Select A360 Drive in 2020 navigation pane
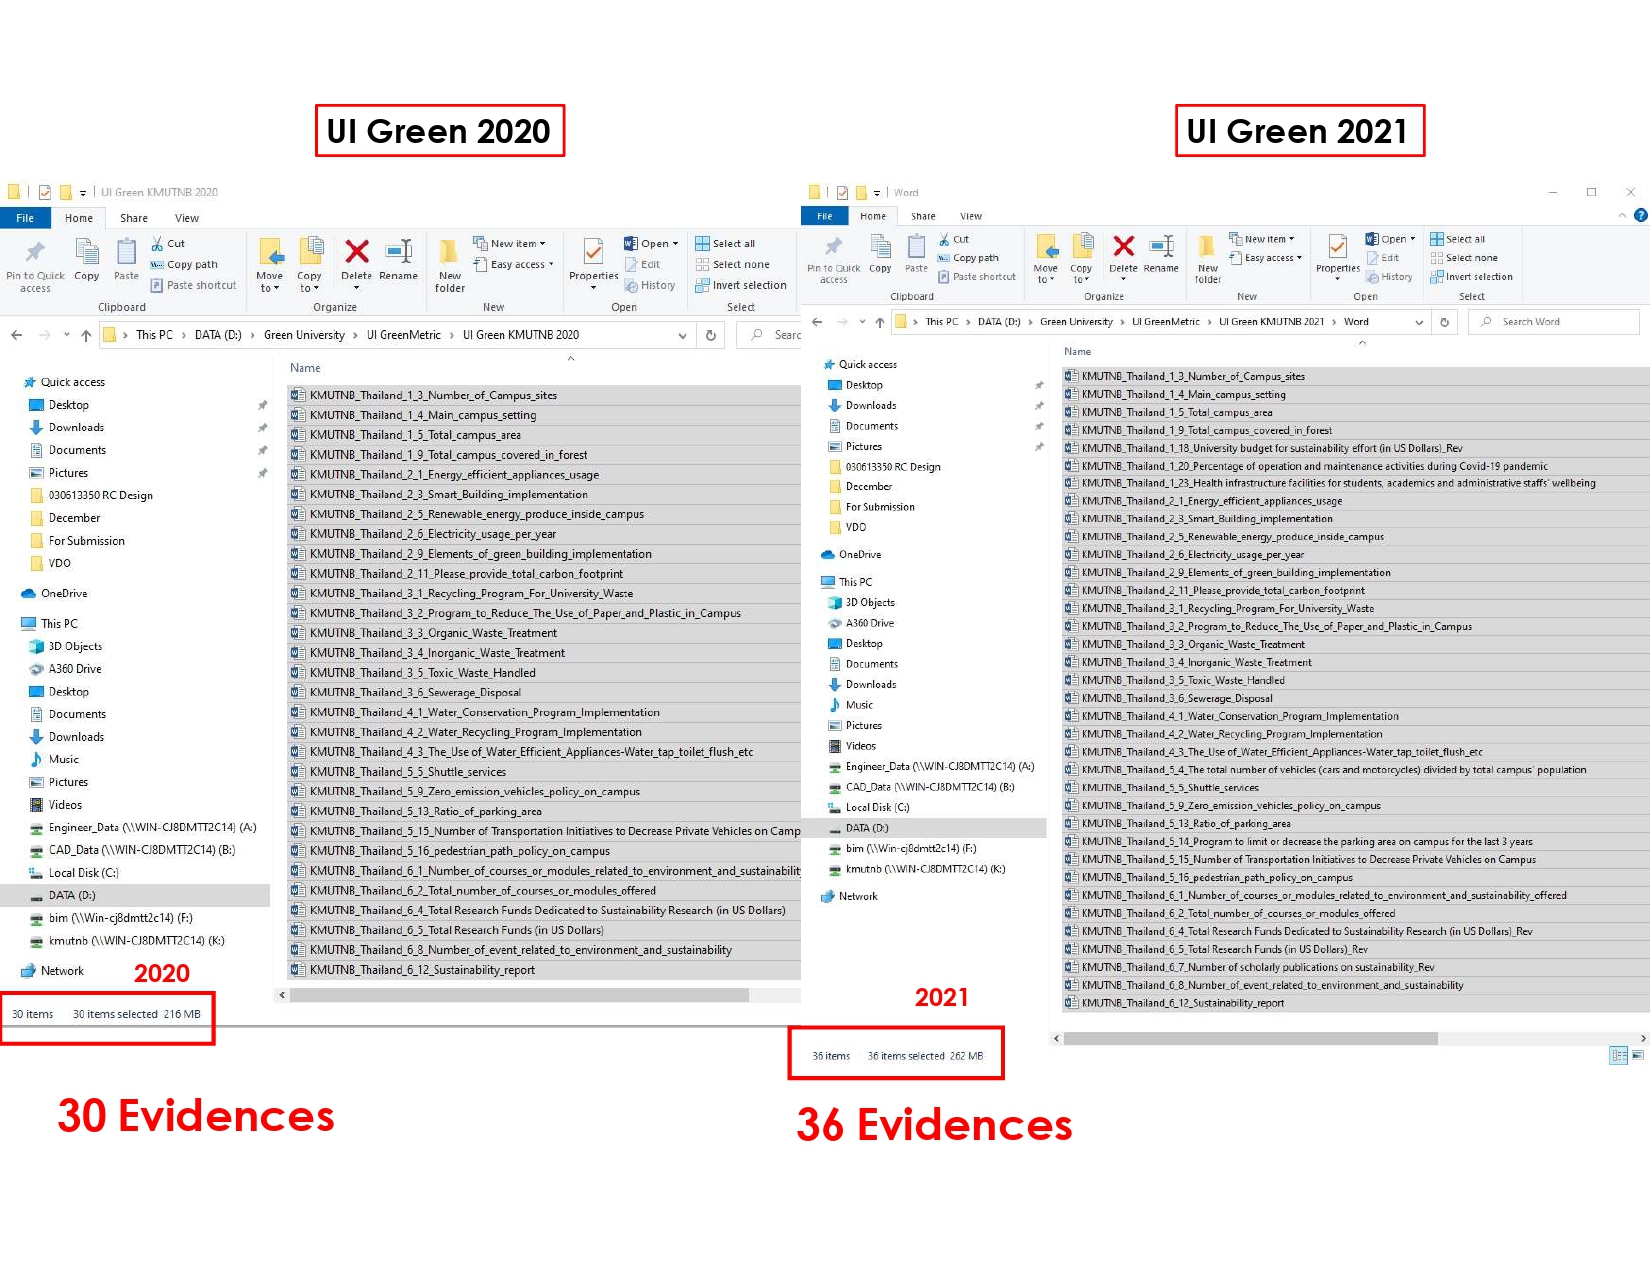 point(75,669)
